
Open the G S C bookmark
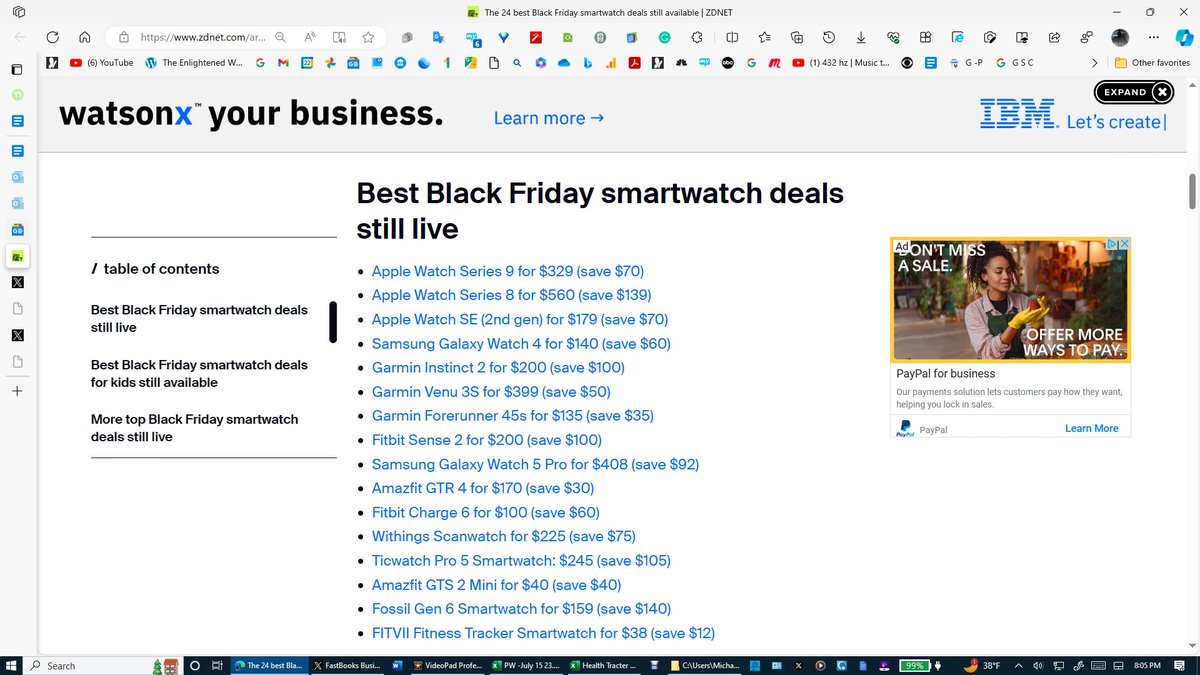1016,62
